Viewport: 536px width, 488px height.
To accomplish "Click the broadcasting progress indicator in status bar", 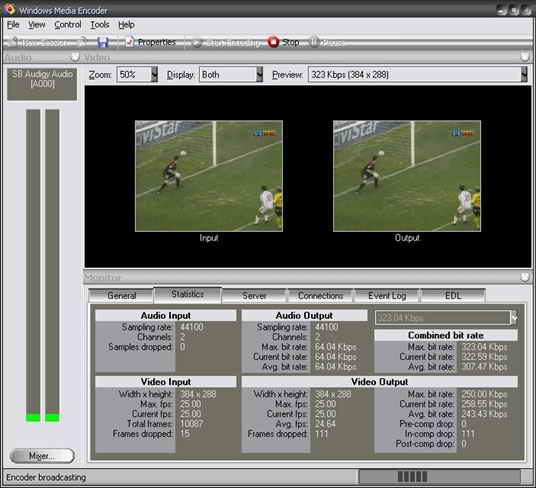I will 440,476.
